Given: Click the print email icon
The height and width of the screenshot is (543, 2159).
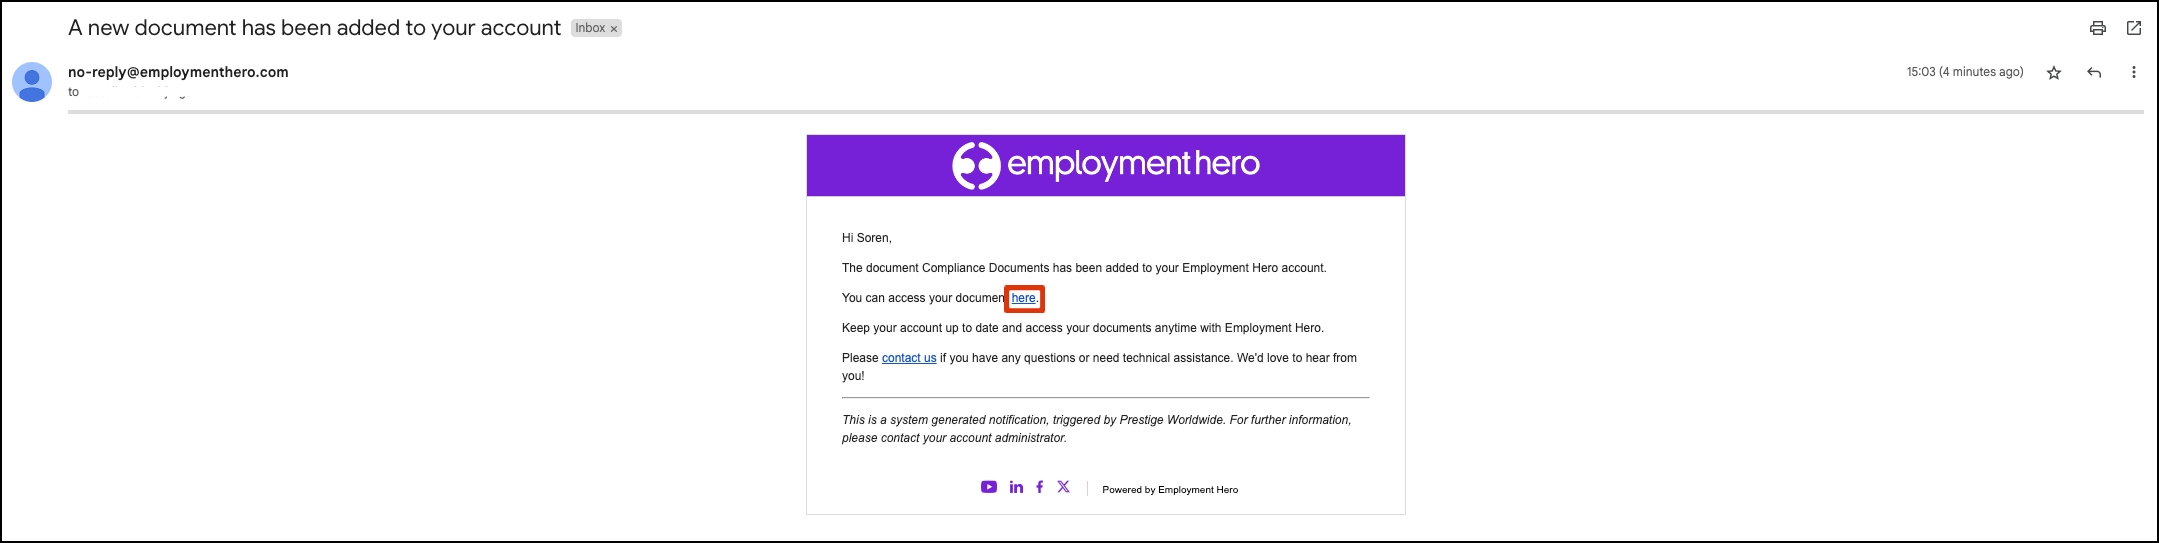Looking at the screenshot, I should [2097, 28].
